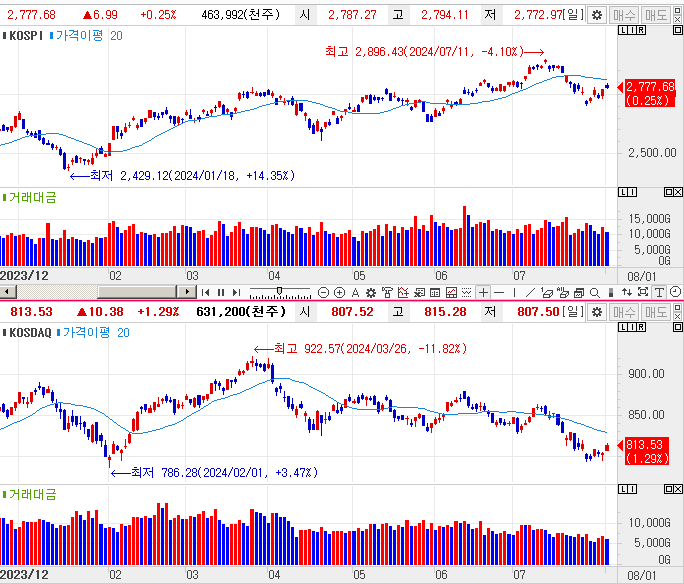Maximize the KOSPI 거래대금 volume panel
This screenshot has height=584, width=684.
[x=669, y=192]
